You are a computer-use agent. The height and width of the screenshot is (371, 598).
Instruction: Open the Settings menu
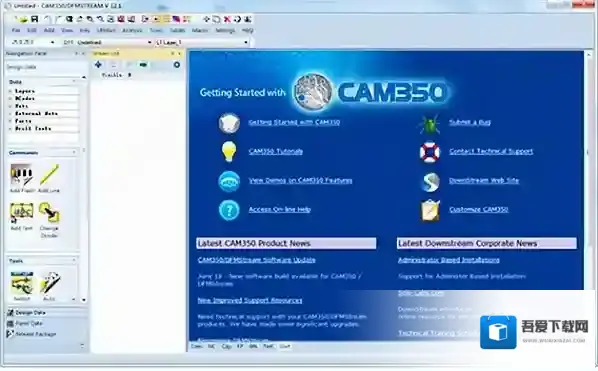pyautogui.click(x=225, y=30)
